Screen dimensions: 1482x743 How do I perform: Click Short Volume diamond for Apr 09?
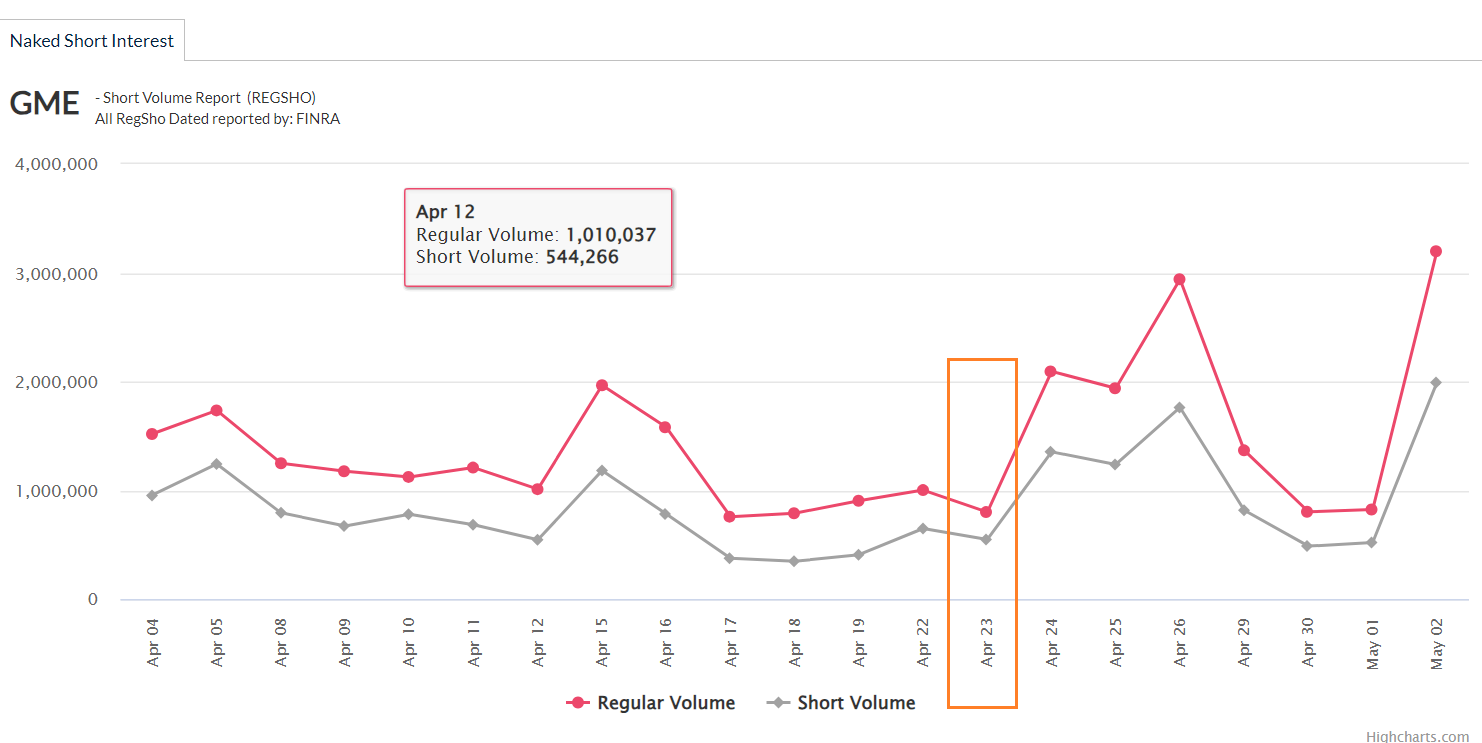[345, 526]
